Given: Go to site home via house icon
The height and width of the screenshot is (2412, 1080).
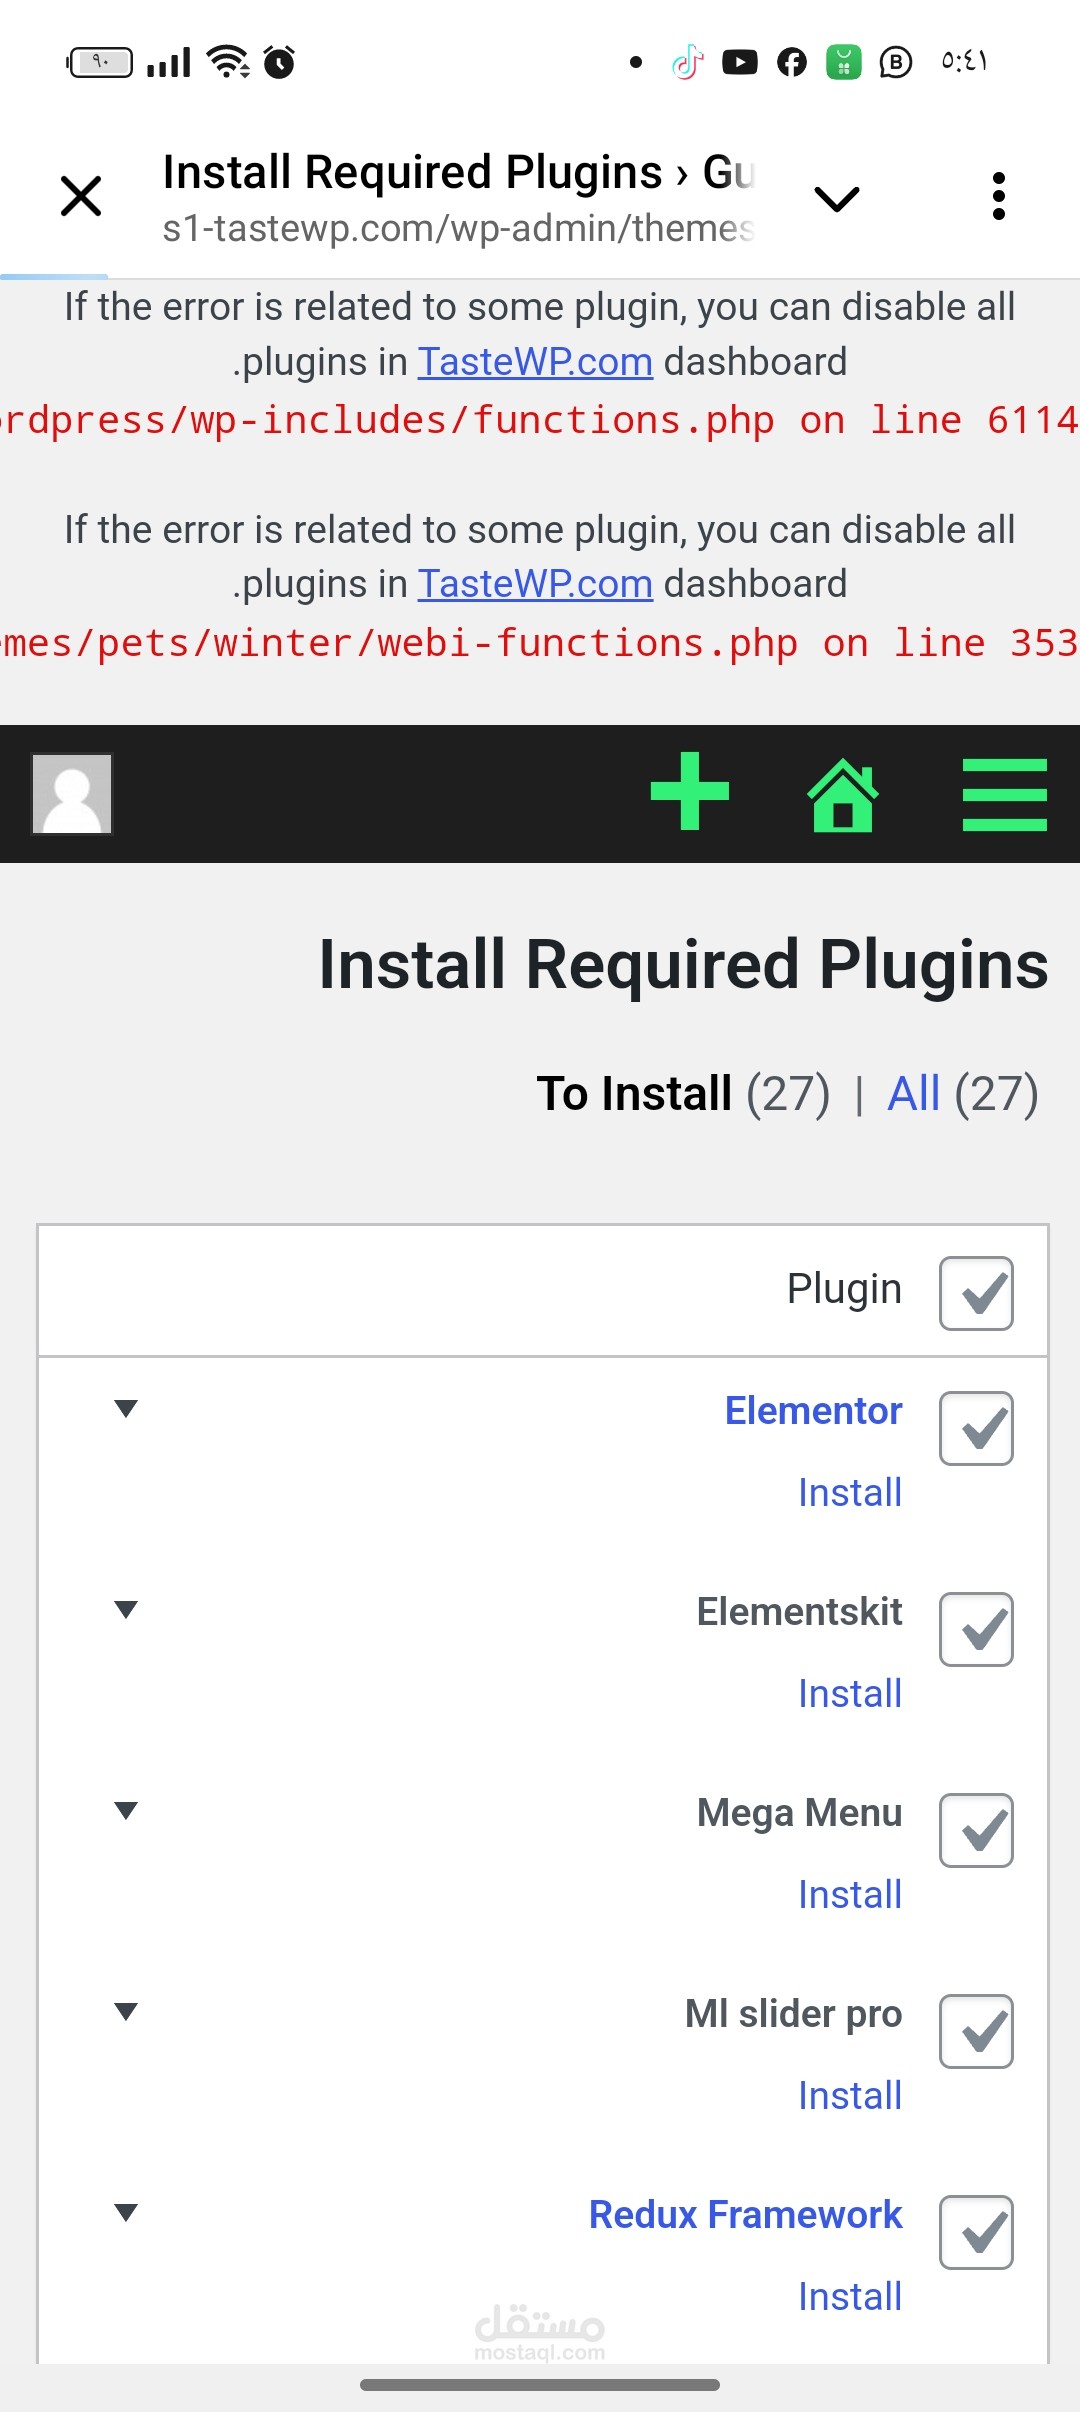Looking at the screenshot, I should 843,795.
